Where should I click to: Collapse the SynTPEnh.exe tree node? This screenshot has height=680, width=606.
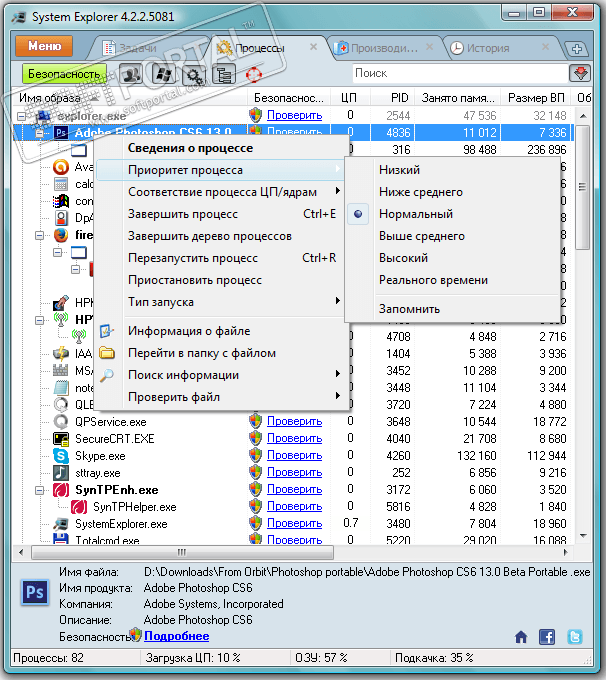click(x=39, y=490)
